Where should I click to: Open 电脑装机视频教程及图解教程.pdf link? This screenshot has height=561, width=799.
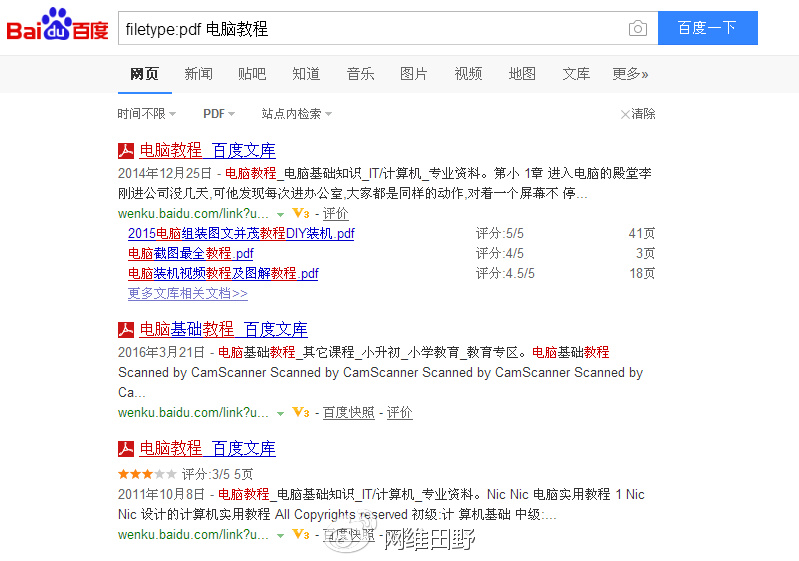[223, 274]
